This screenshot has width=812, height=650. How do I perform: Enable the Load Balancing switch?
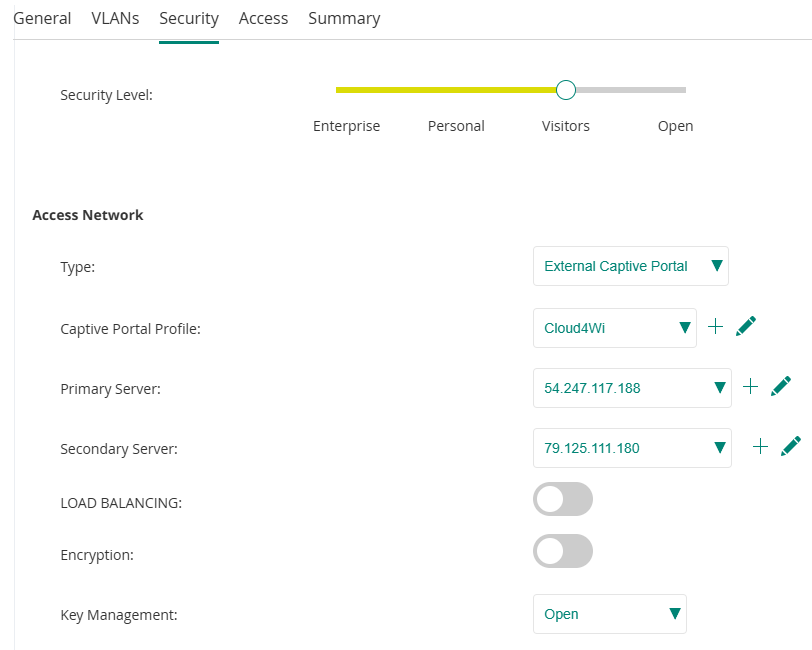(x=563, y=499)
